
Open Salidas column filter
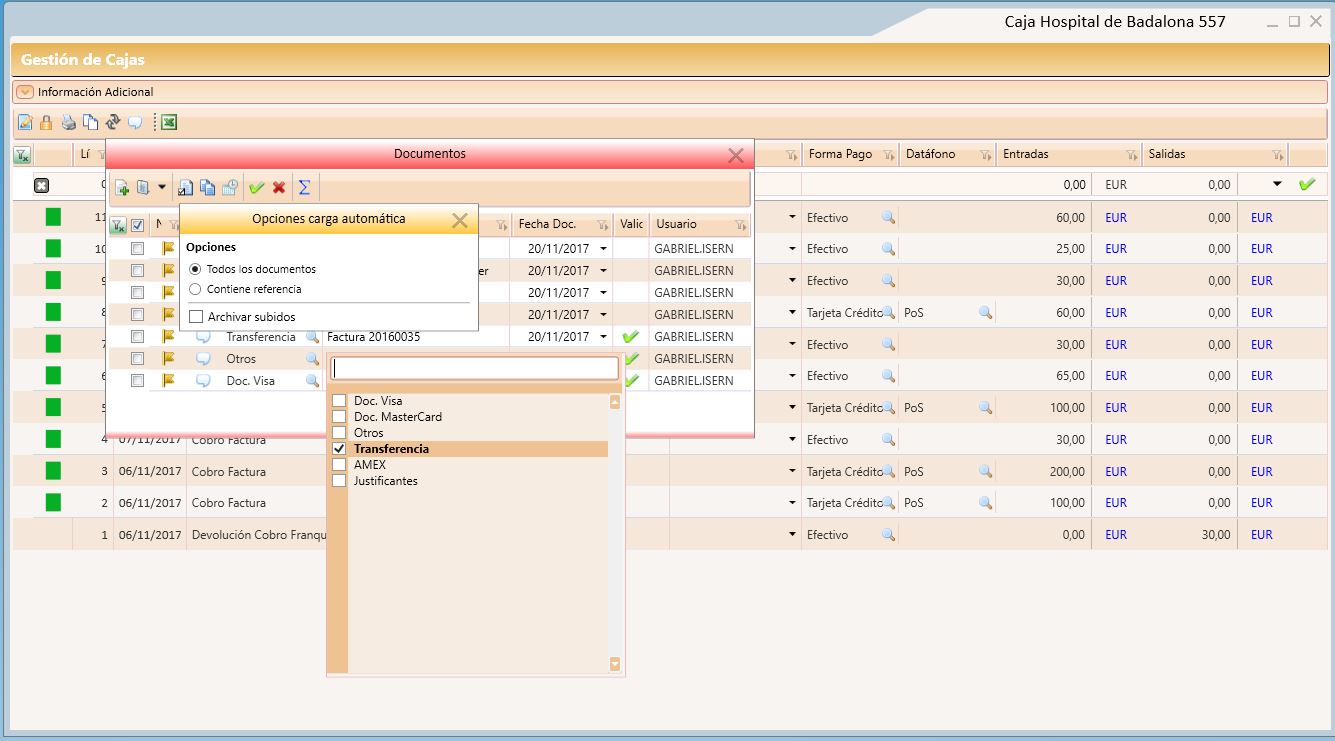1278,155
